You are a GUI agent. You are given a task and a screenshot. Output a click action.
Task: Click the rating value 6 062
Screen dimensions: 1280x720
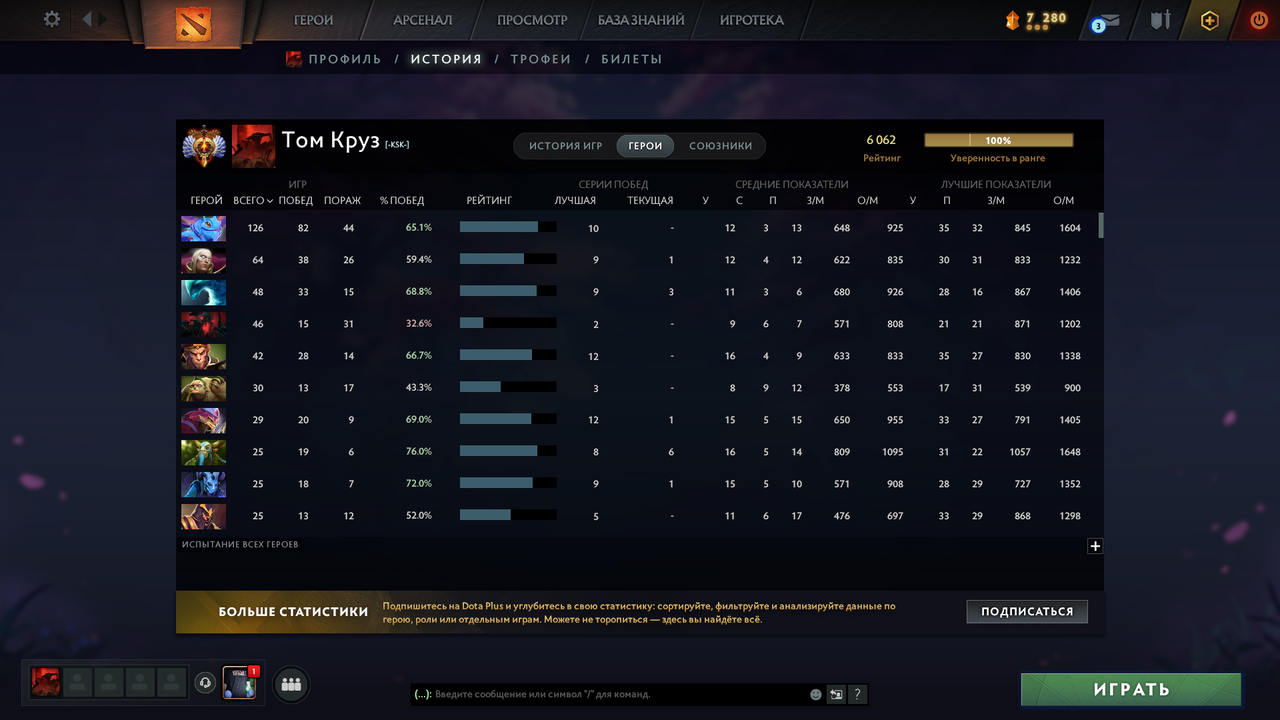881,140
